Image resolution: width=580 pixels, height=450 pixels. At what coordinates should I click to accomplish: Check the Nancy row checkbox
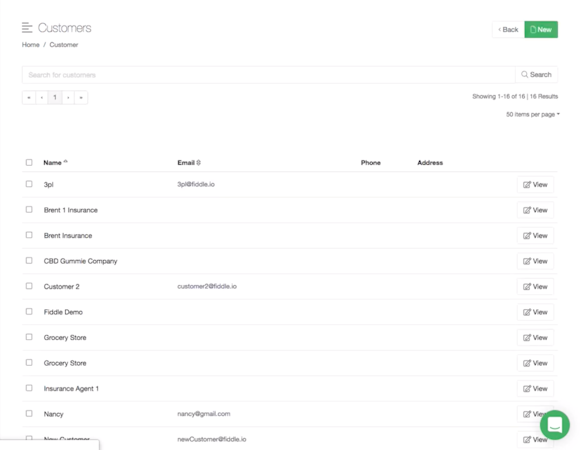coord(29,414)
